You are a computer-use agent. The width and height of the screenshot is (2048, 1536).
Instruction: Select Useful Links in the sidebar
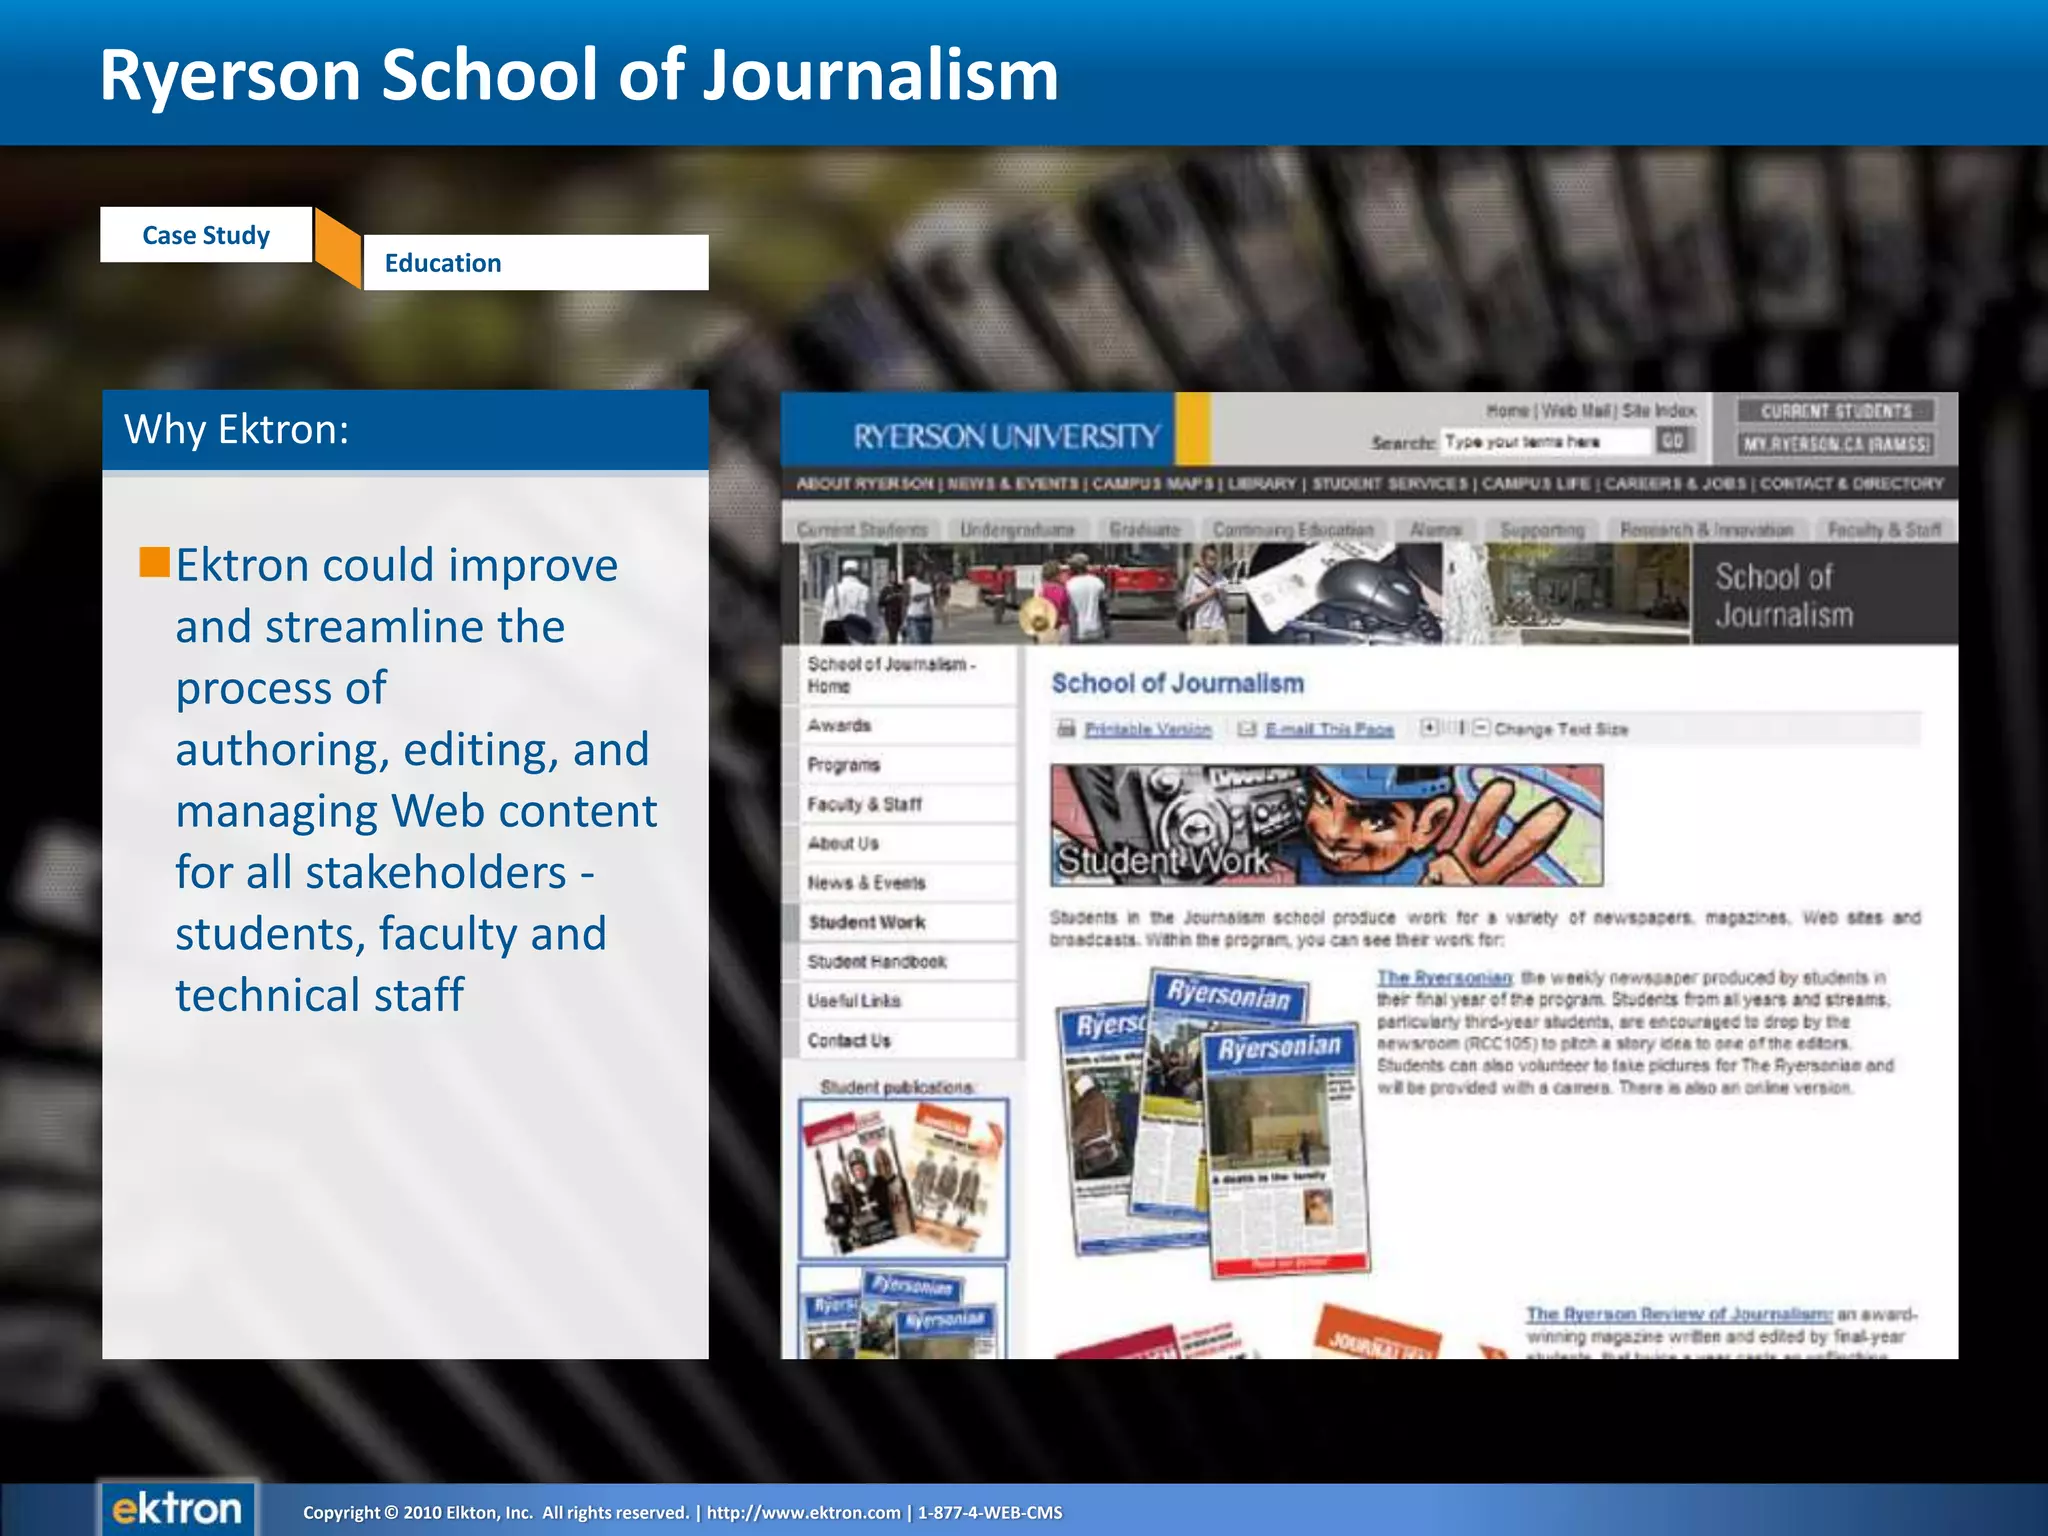click(908, 1001)
